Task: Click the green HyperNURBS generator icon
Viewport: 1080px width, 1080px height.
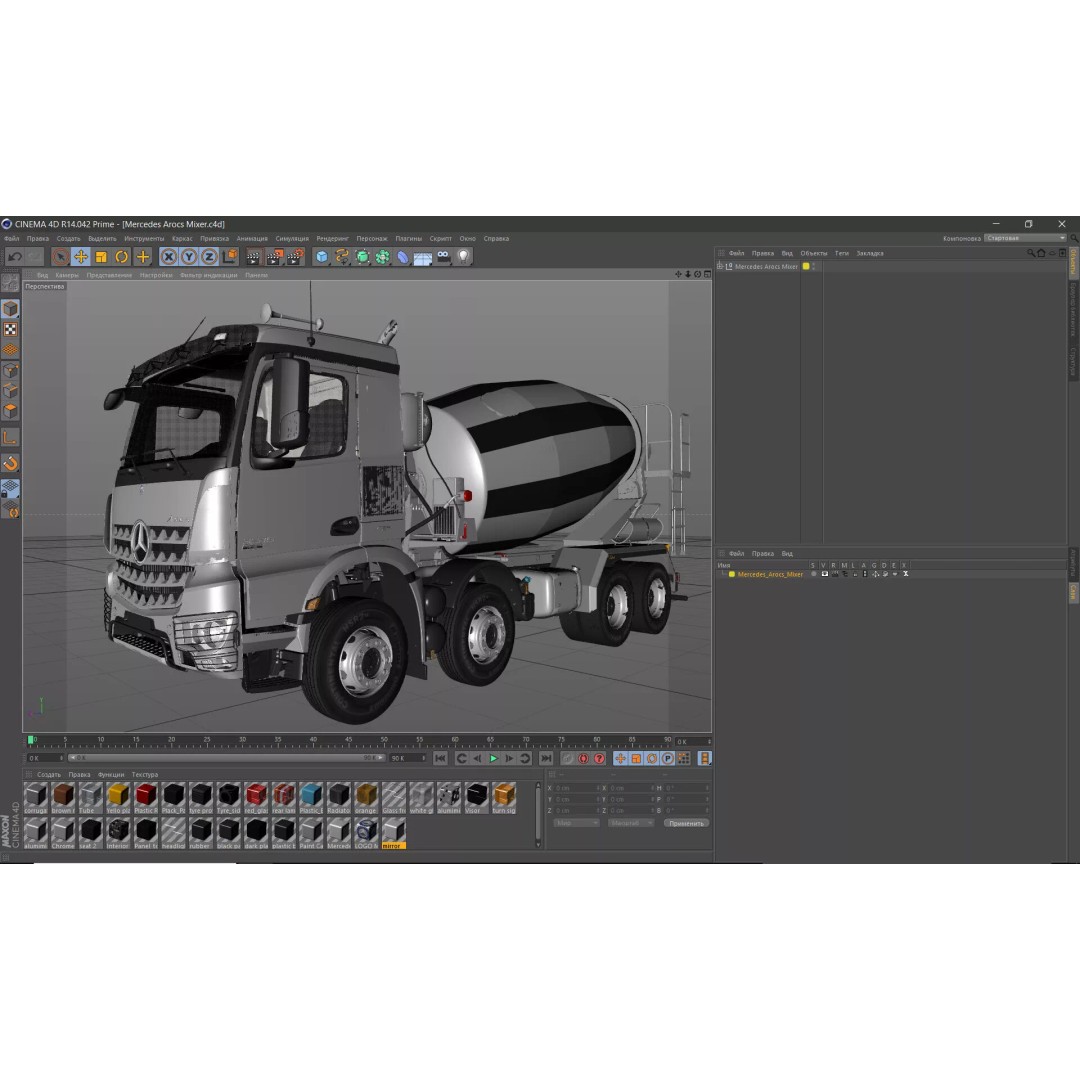Action: pyautogui.click(x=362, y=257)
